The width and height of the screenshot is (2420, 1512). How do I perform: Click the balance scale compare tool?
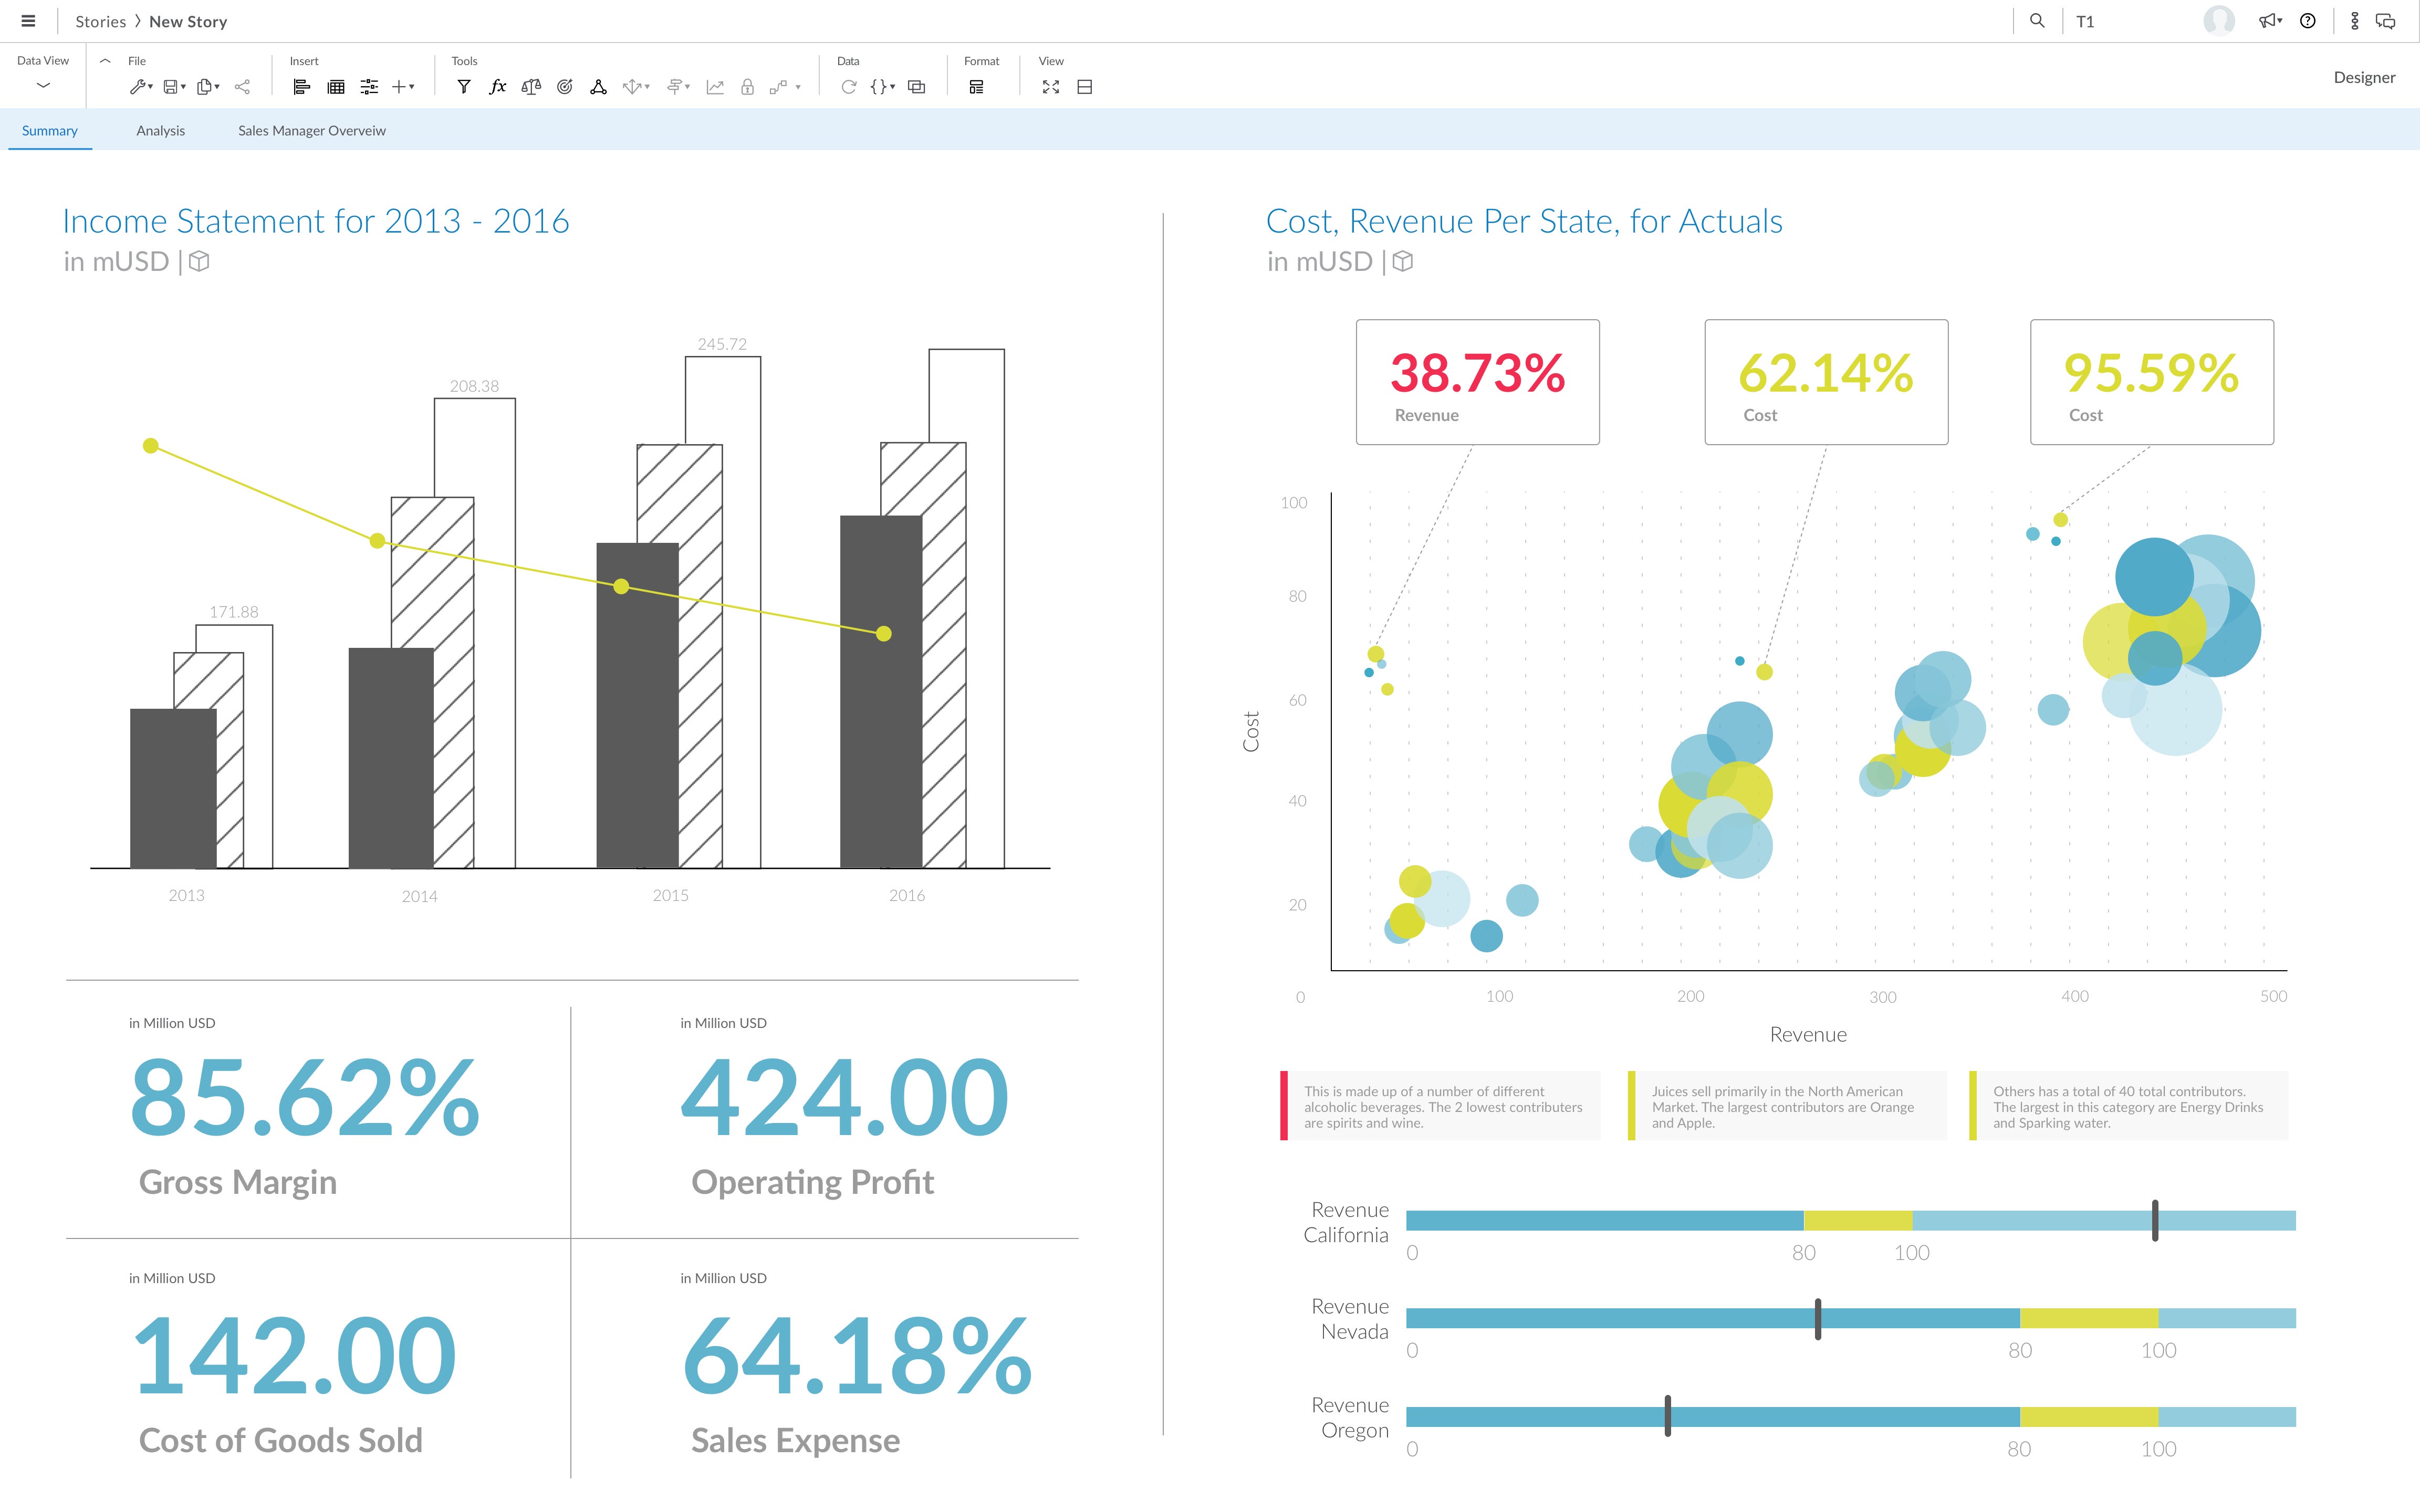(531, 87)
